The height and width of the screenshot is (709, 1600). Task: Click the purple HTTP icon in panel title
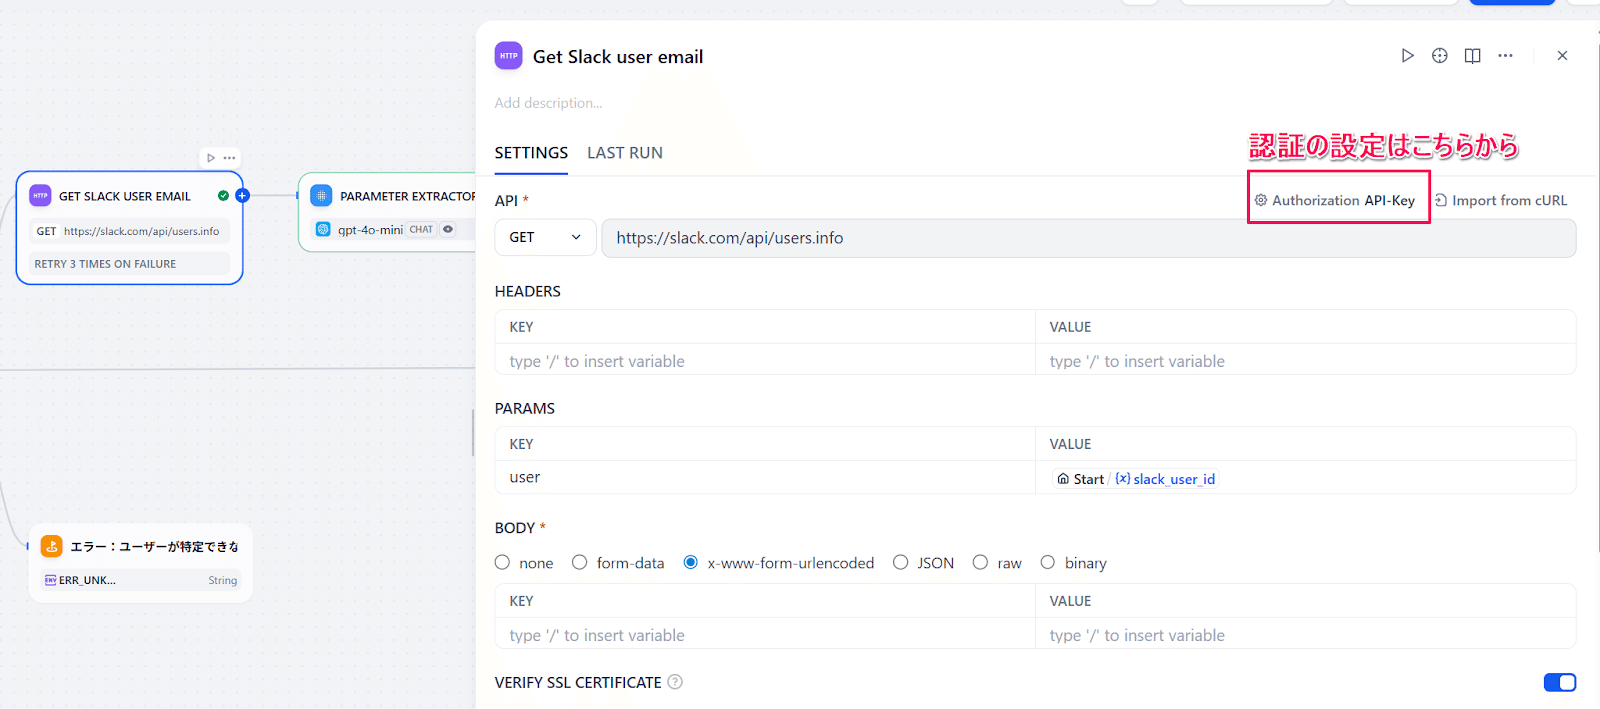pyautogui.click(x=508, y=56)
